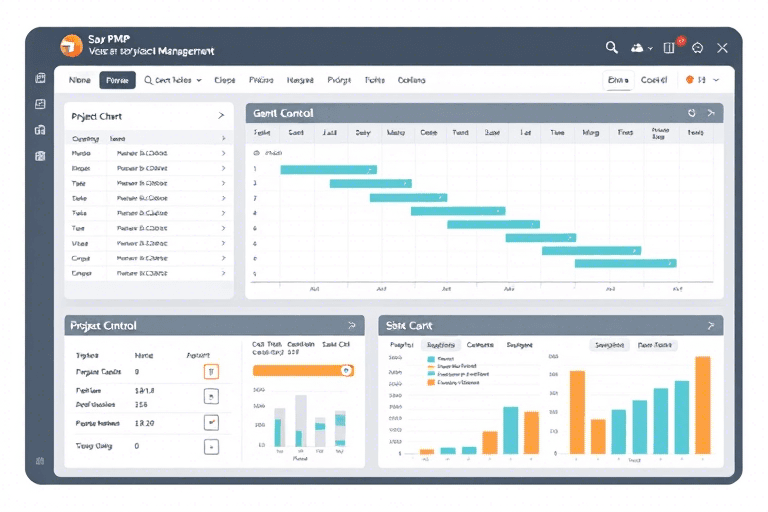Screen dimensions: 768x512
Task: Select the highlighted second tab in Sbit Cart
Action: [x=441, y=344]
